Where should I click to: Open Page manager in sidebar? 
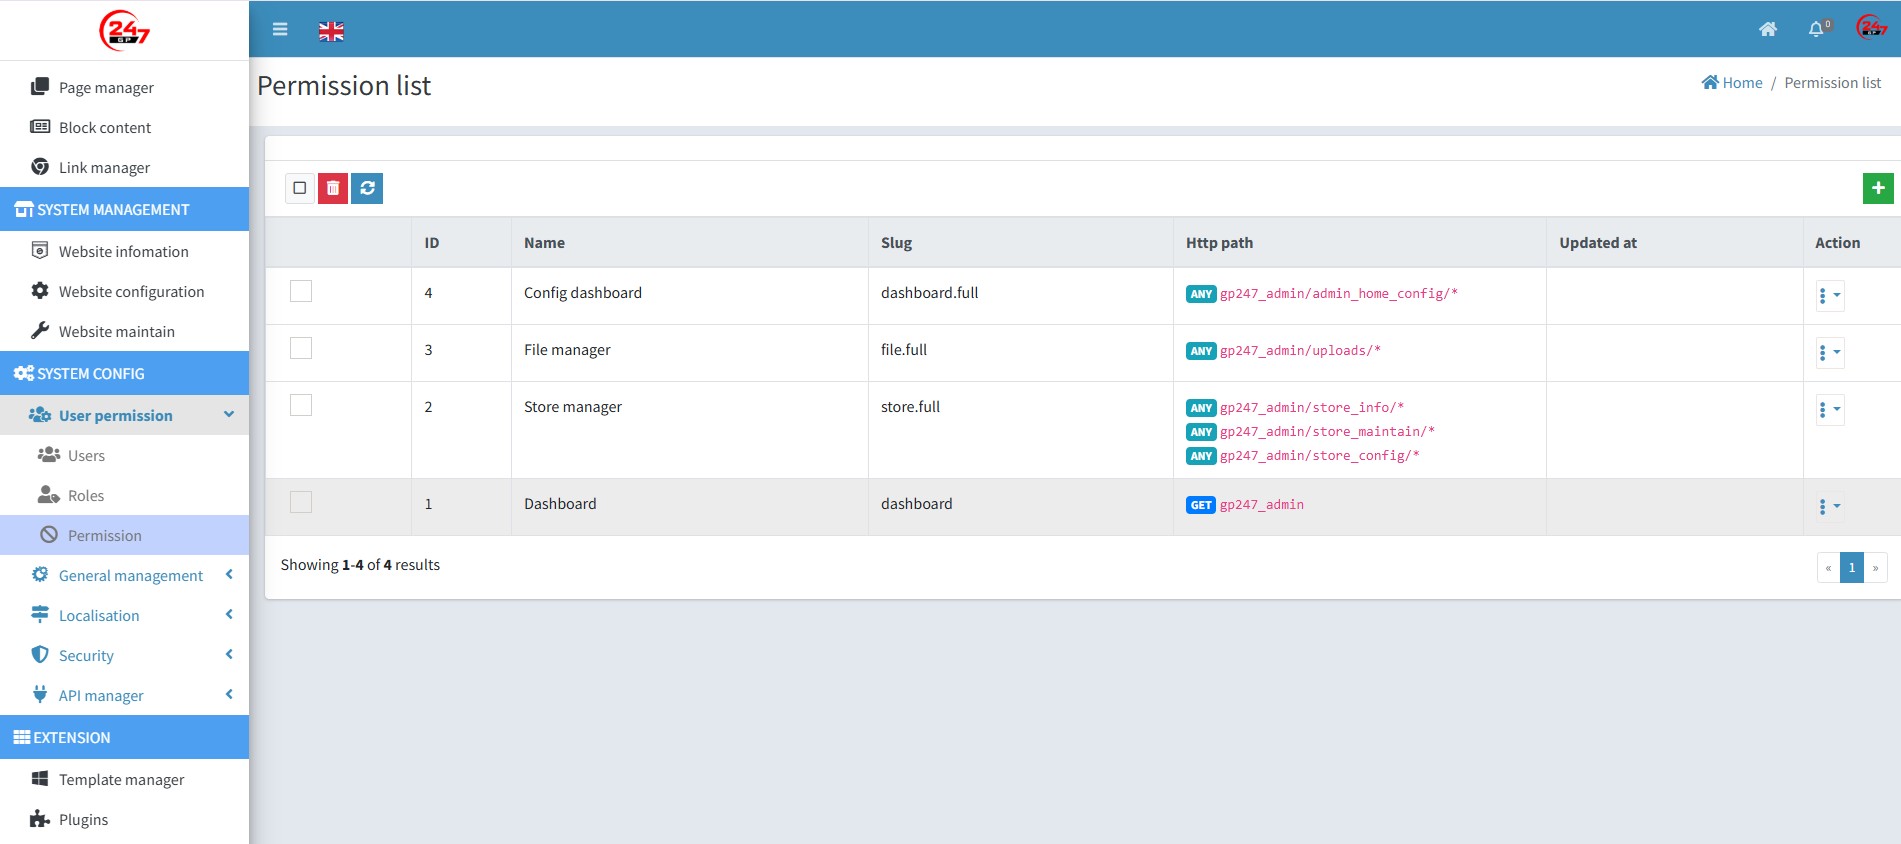(124, 87)
